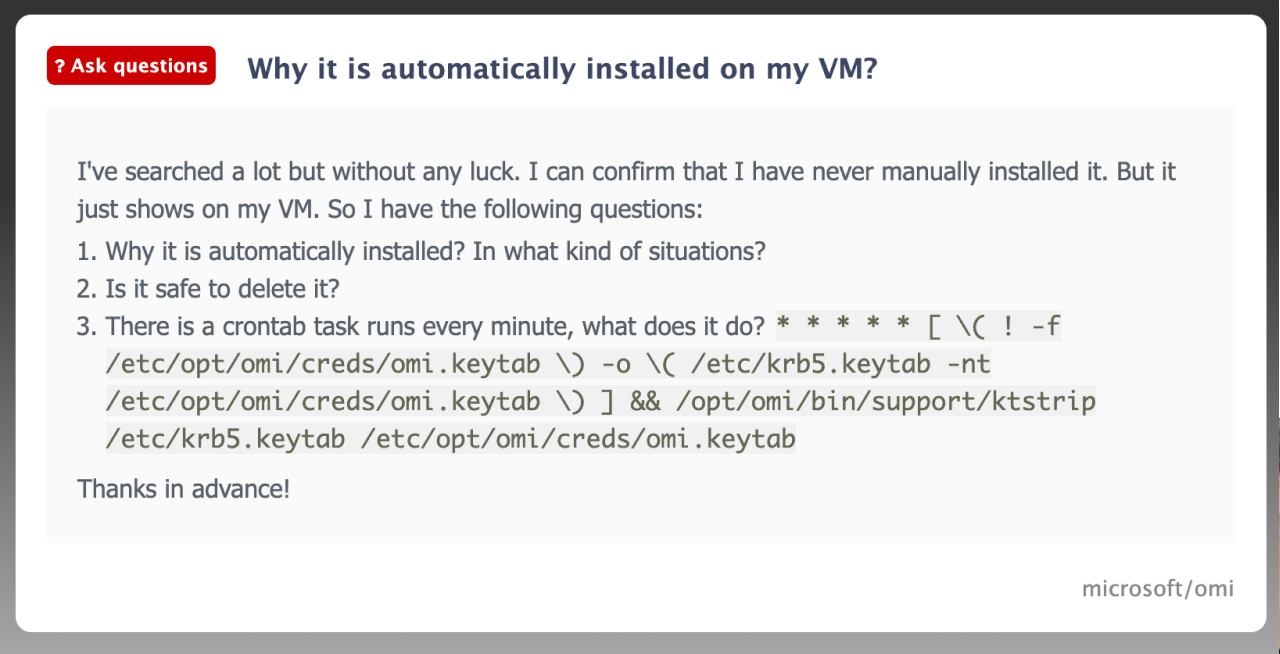The width and height of the screenshot is (1280, 654).
Task: Click the red Ask questions badge
Action: [x=131, y=66]
